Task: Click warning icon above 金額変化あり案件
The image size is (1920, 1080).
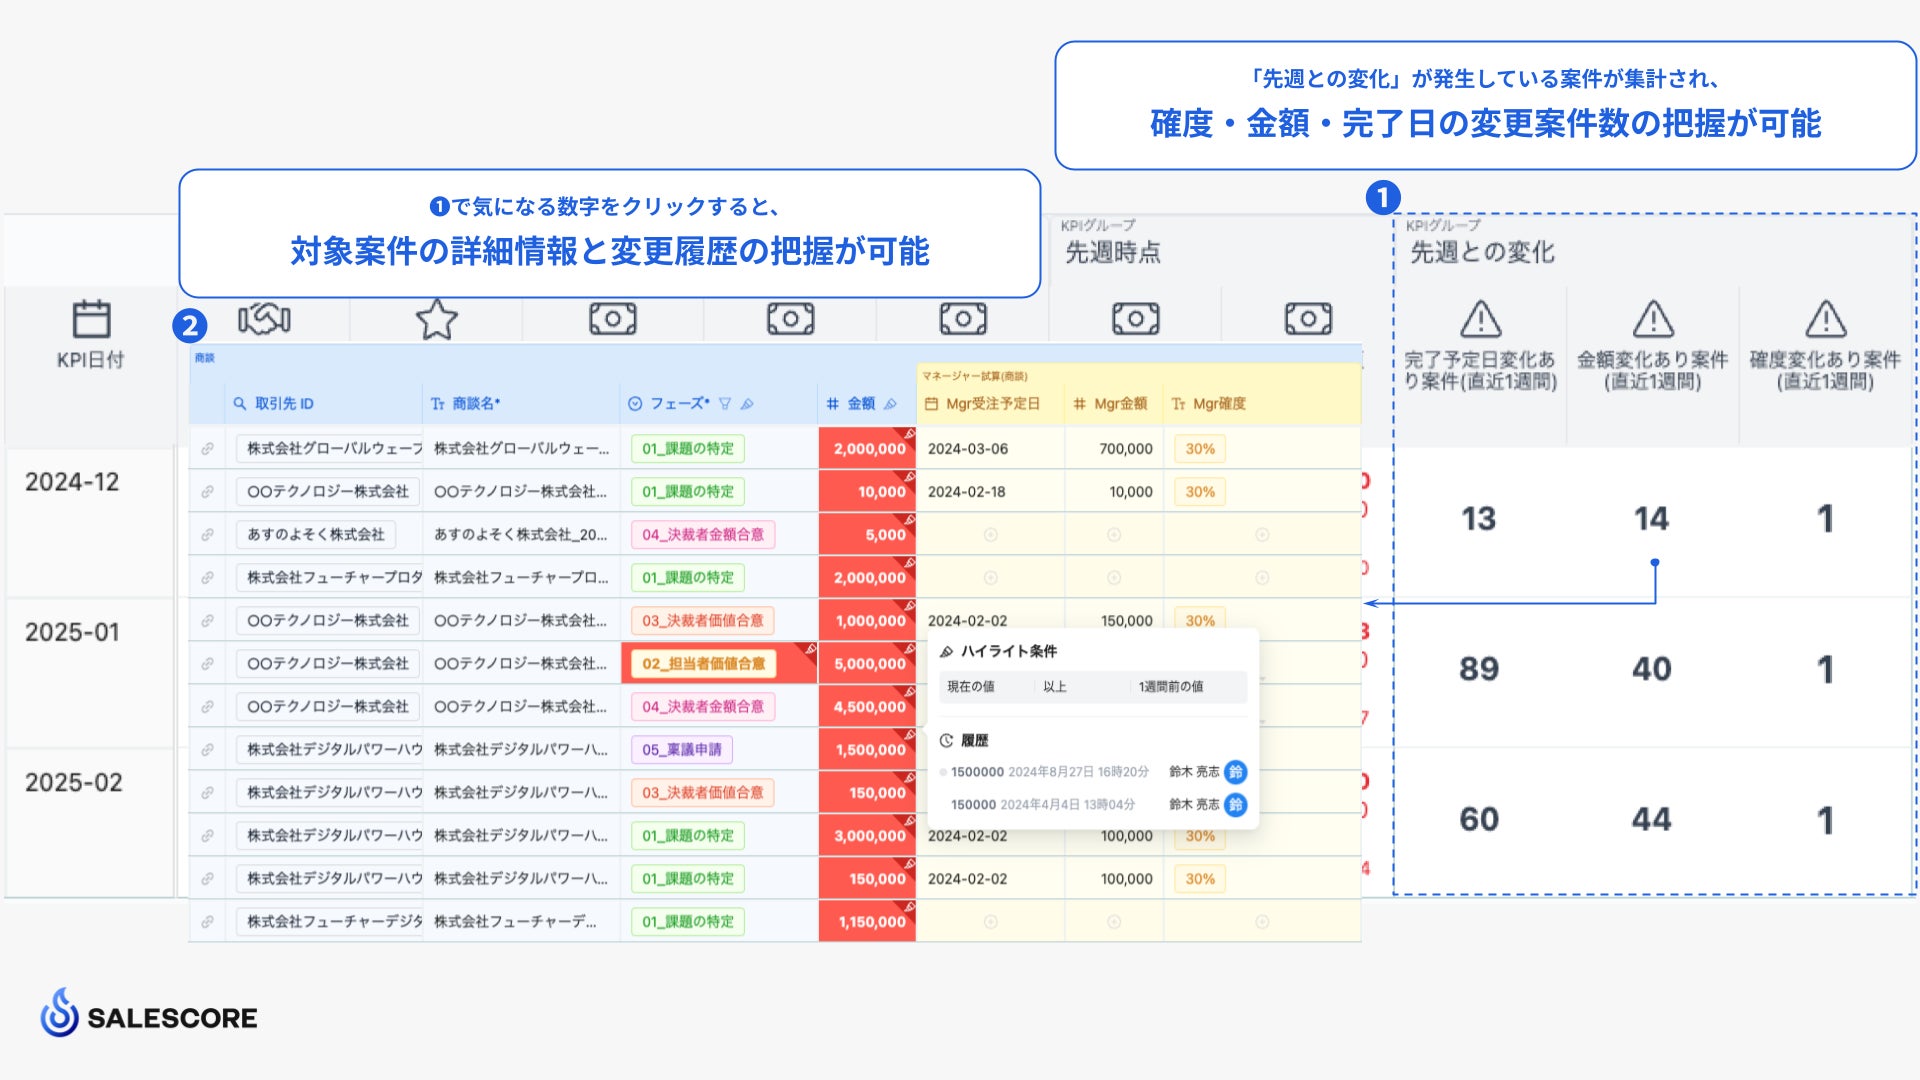Action: [x=1653, y=320]
